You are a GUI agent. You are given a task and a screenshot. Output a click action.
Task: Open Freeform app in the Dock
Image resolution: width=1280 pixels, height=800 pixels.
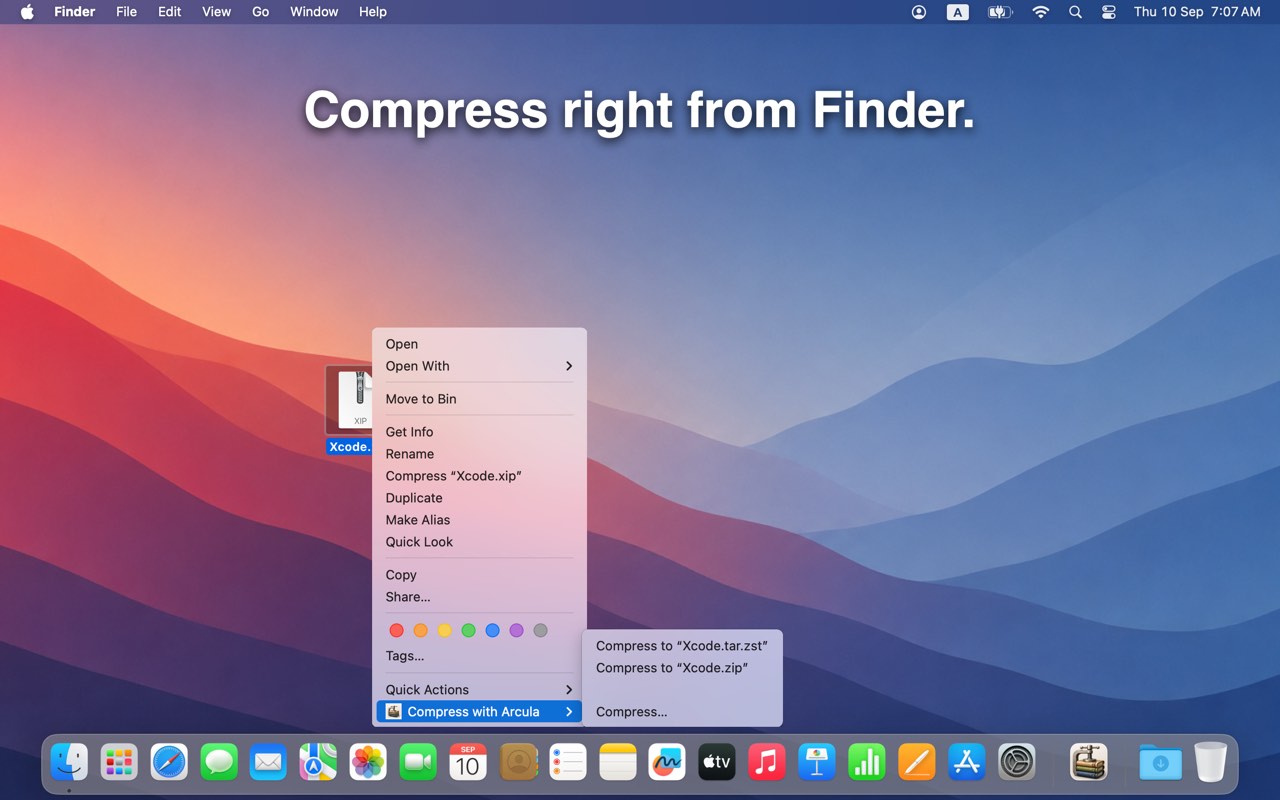tap(667, 763)
